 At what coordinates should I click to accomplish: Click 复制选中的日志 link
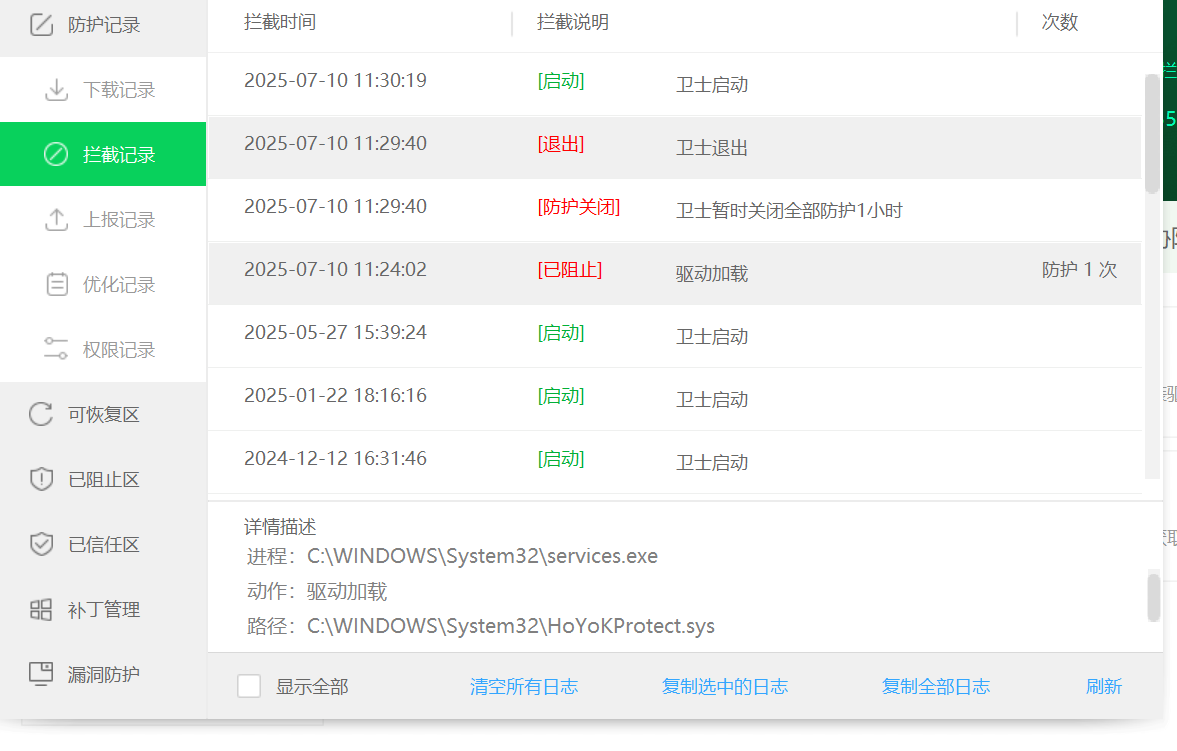[x=725, y=687]
